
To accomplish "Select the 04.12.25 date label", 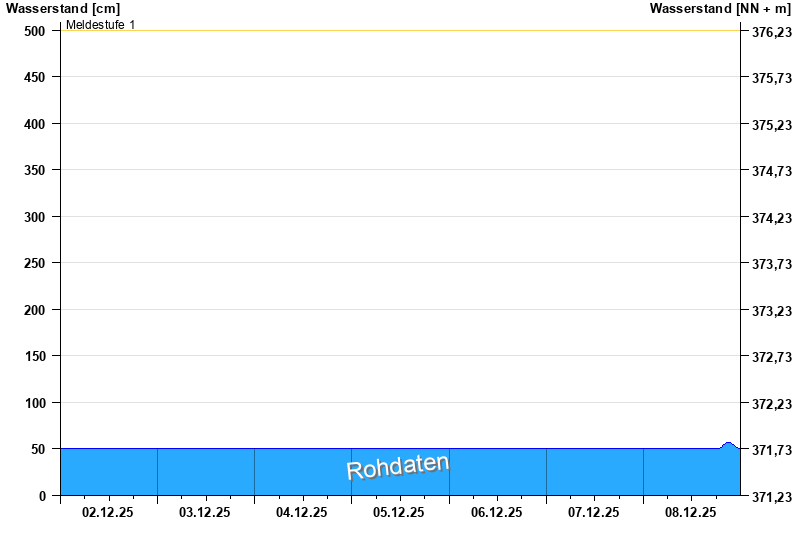I will click(302, 513).
